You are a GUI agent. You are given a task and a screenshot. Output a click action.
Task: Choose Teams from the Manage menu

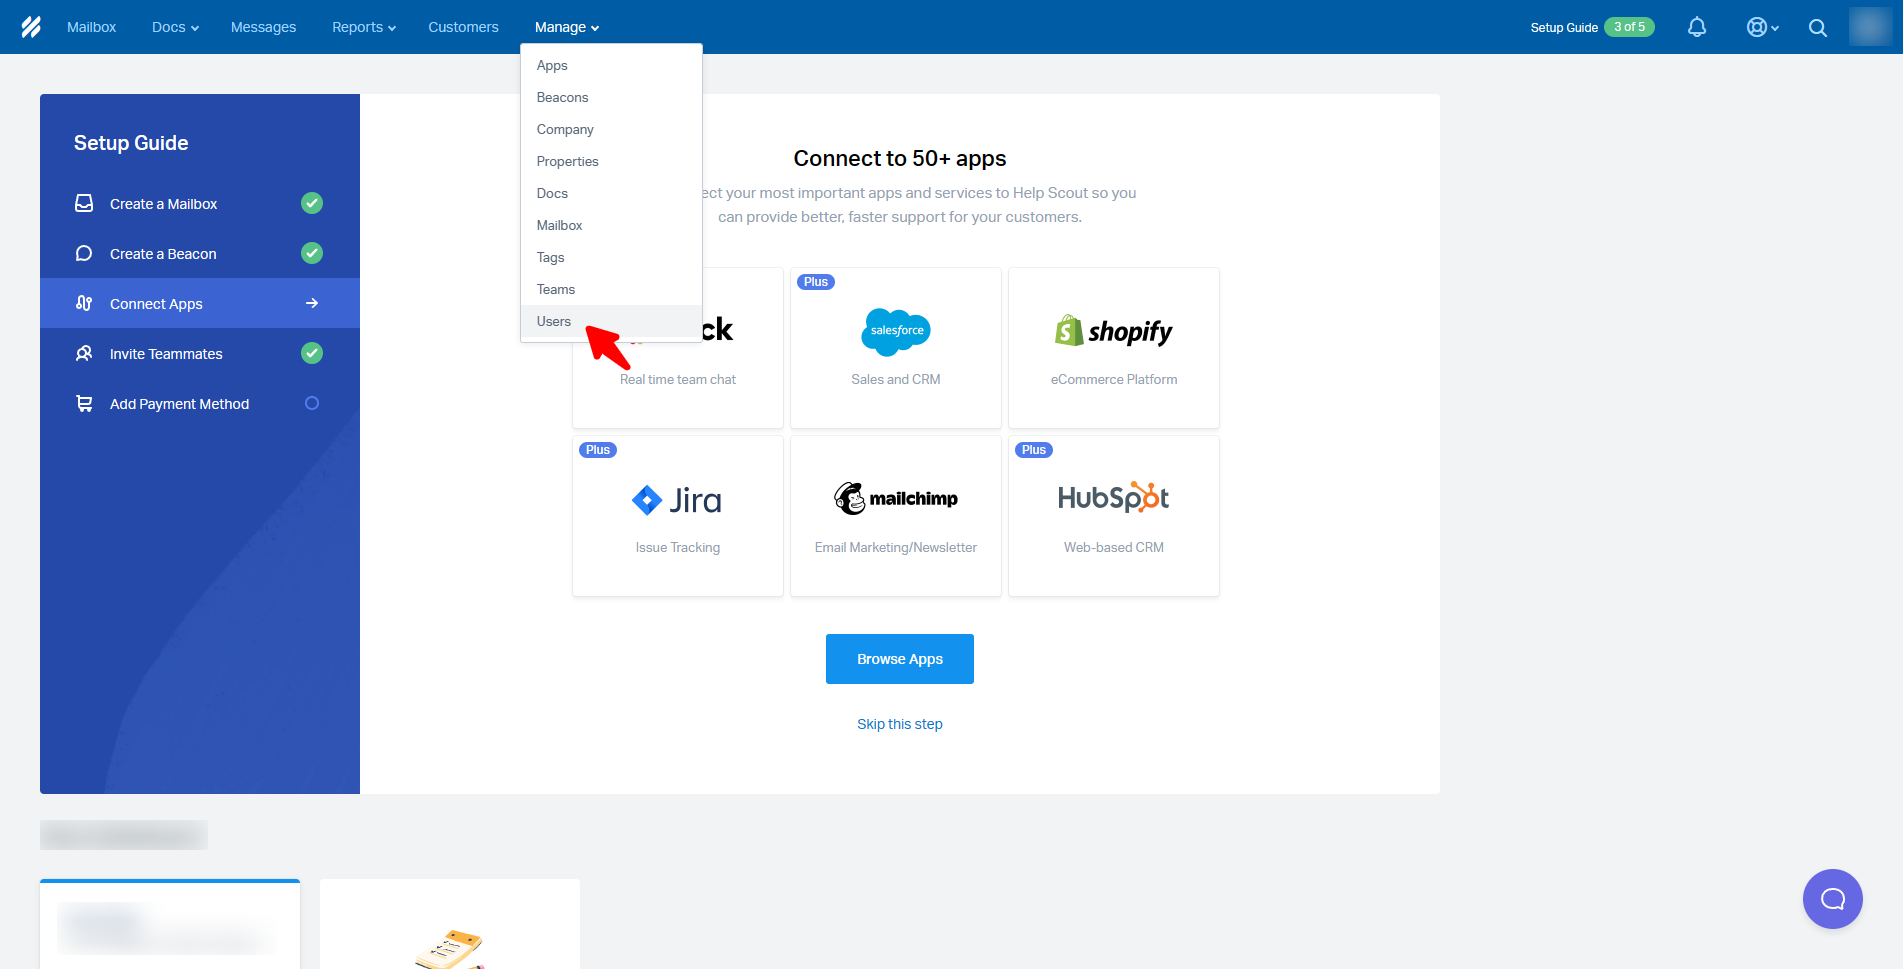[x=611, y=289]
